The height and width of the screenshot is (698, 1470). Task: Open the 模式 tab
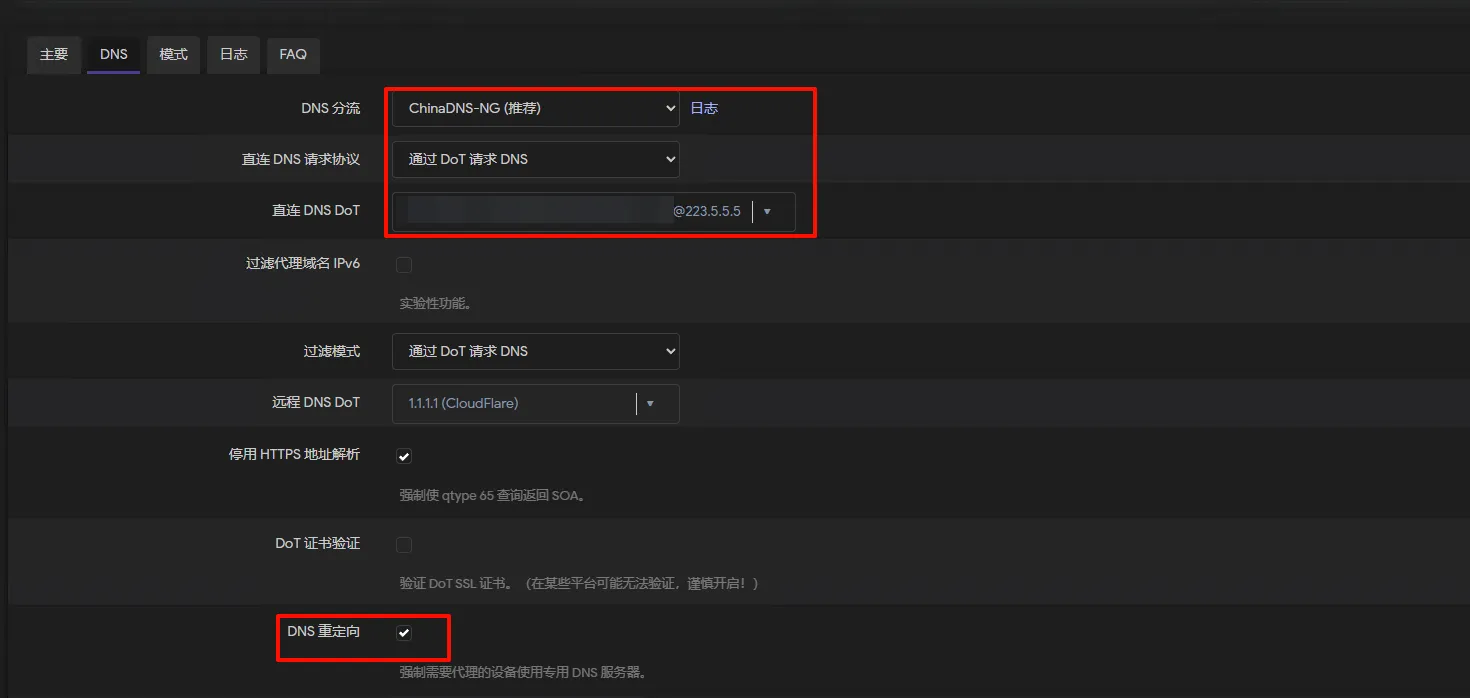point(173,55)
